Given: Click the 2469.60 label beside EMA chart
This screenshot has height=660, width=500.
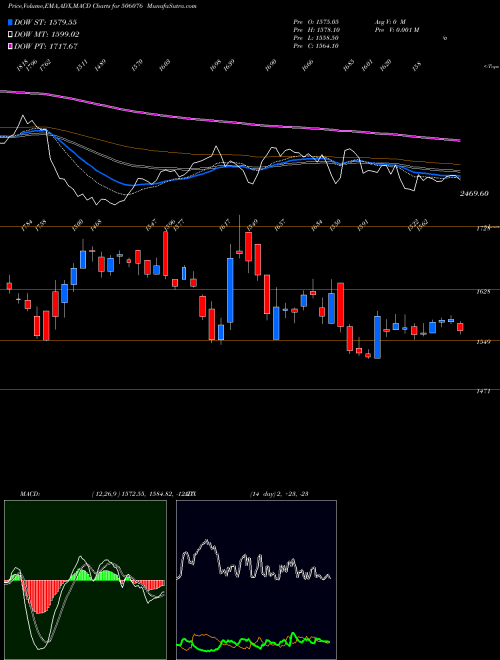Looking at the screenshot, I should (474, 194).
